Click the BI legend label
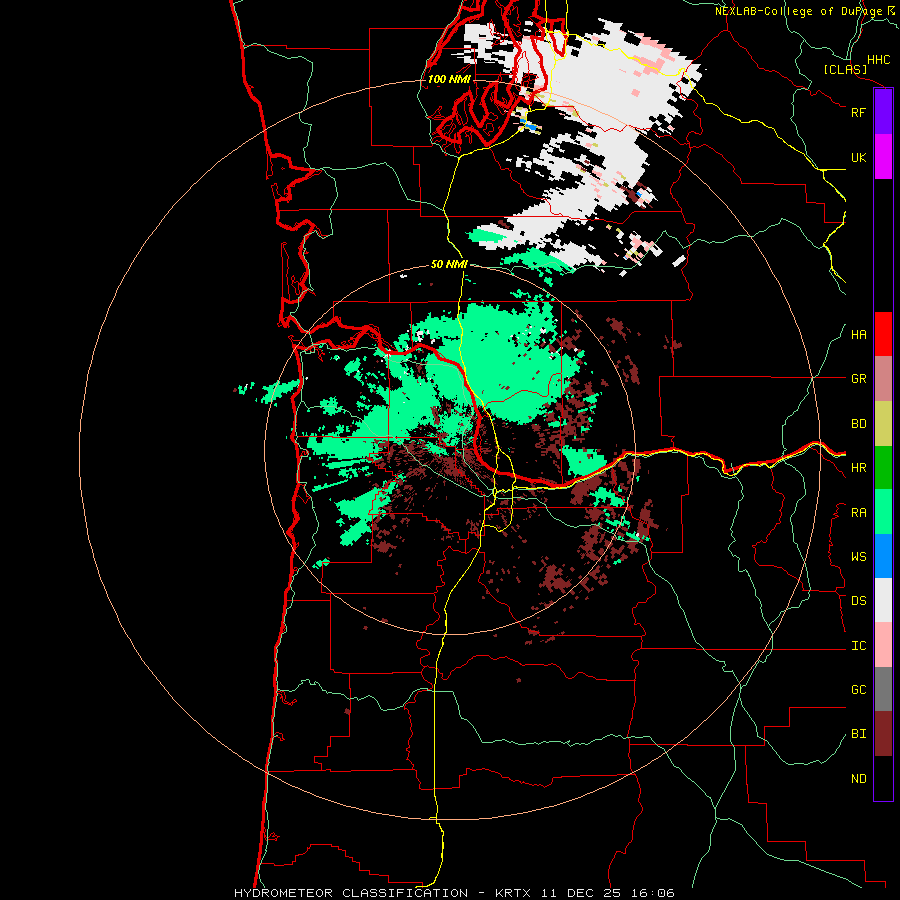Viewport: 900px width, 900px height. [x=858, y=734]
